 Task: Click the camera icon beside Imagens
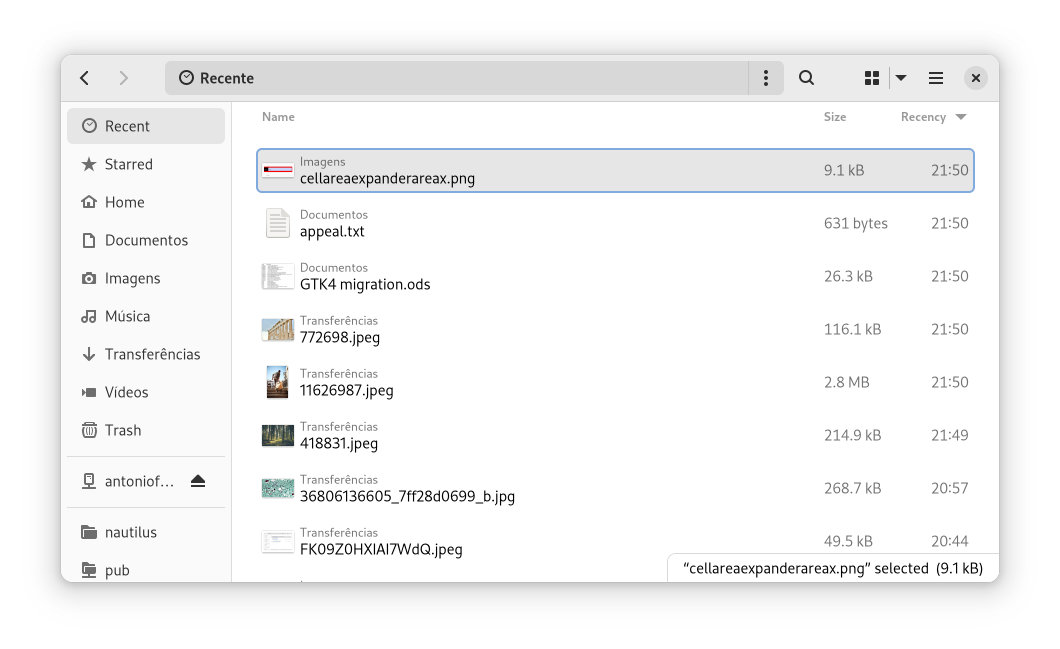point(89,279)
